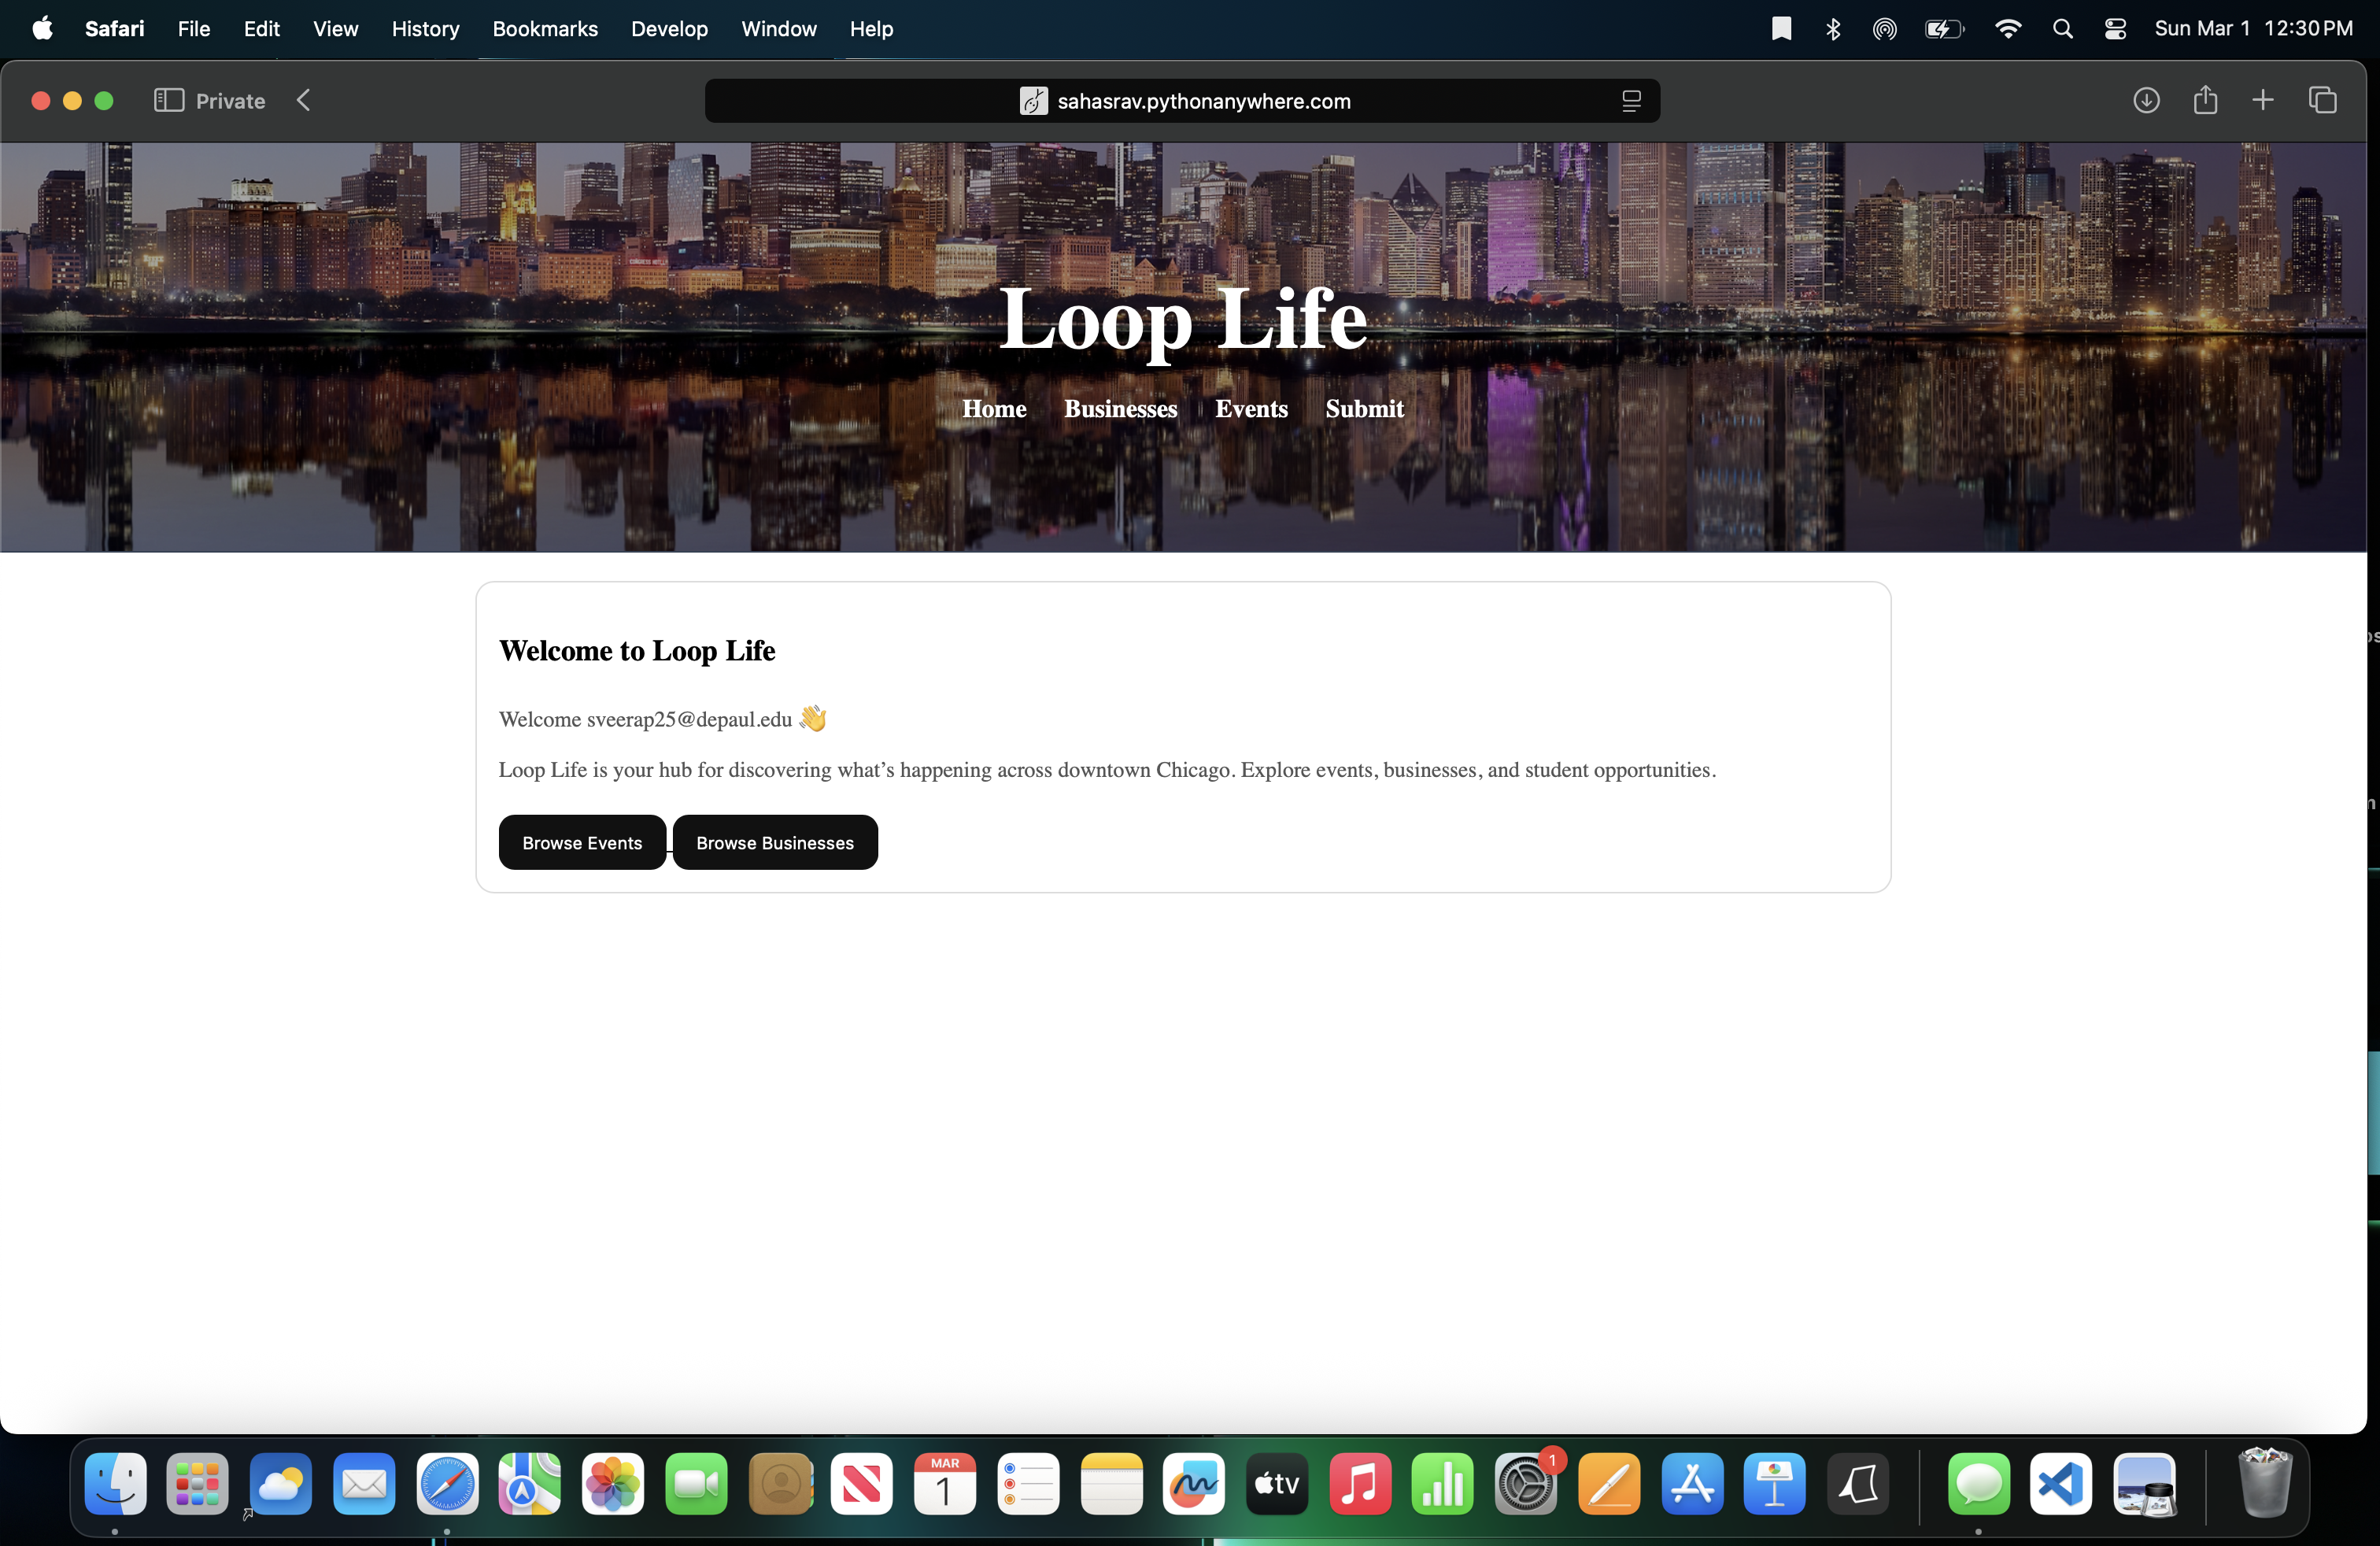Open Spotlight search in menu bar

(2062, 29)
